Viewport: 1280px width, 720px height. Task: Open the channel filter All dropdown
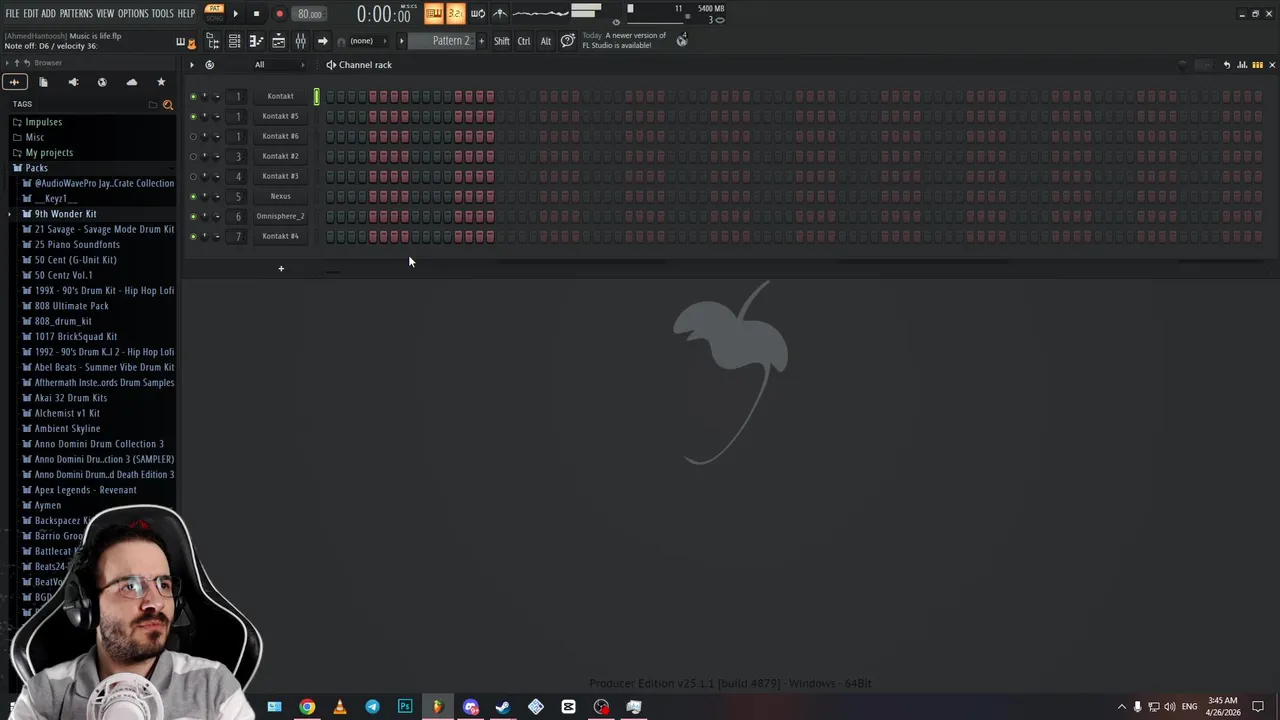point(279,65)
